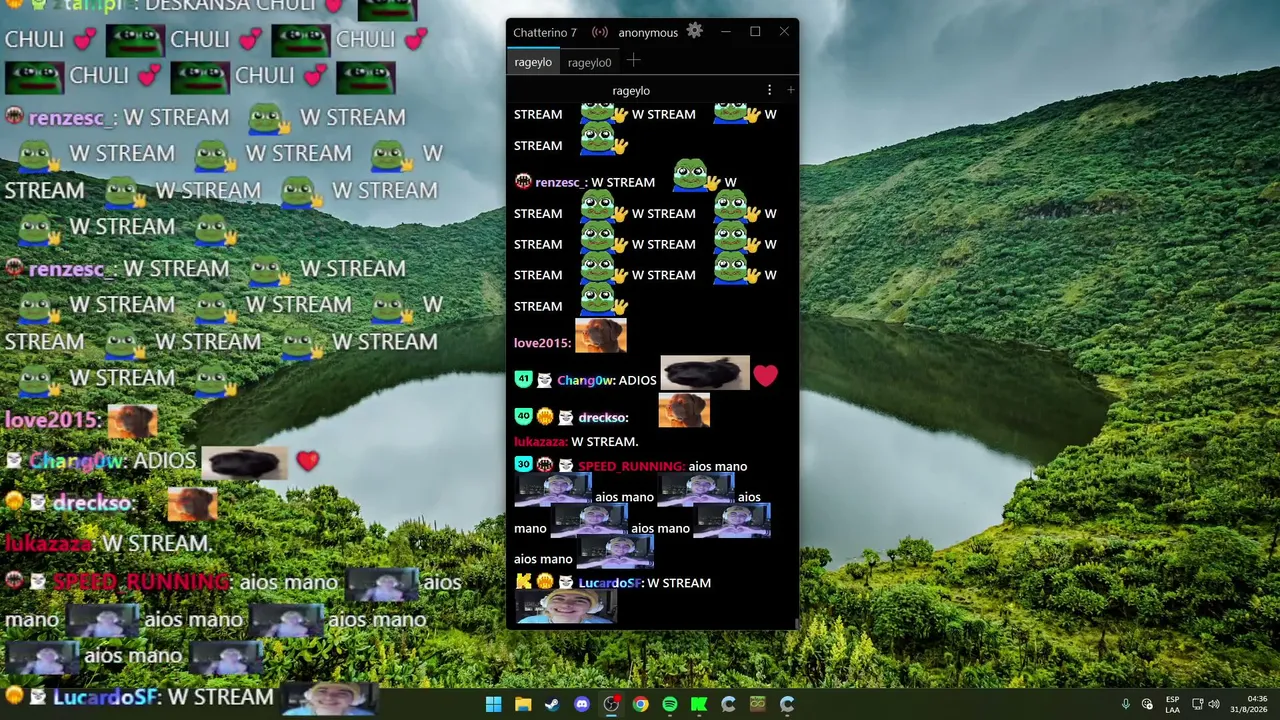Click the K badge beside LucardoSF in Chatterino
1280x720 pixels.
tap(523, 582)
